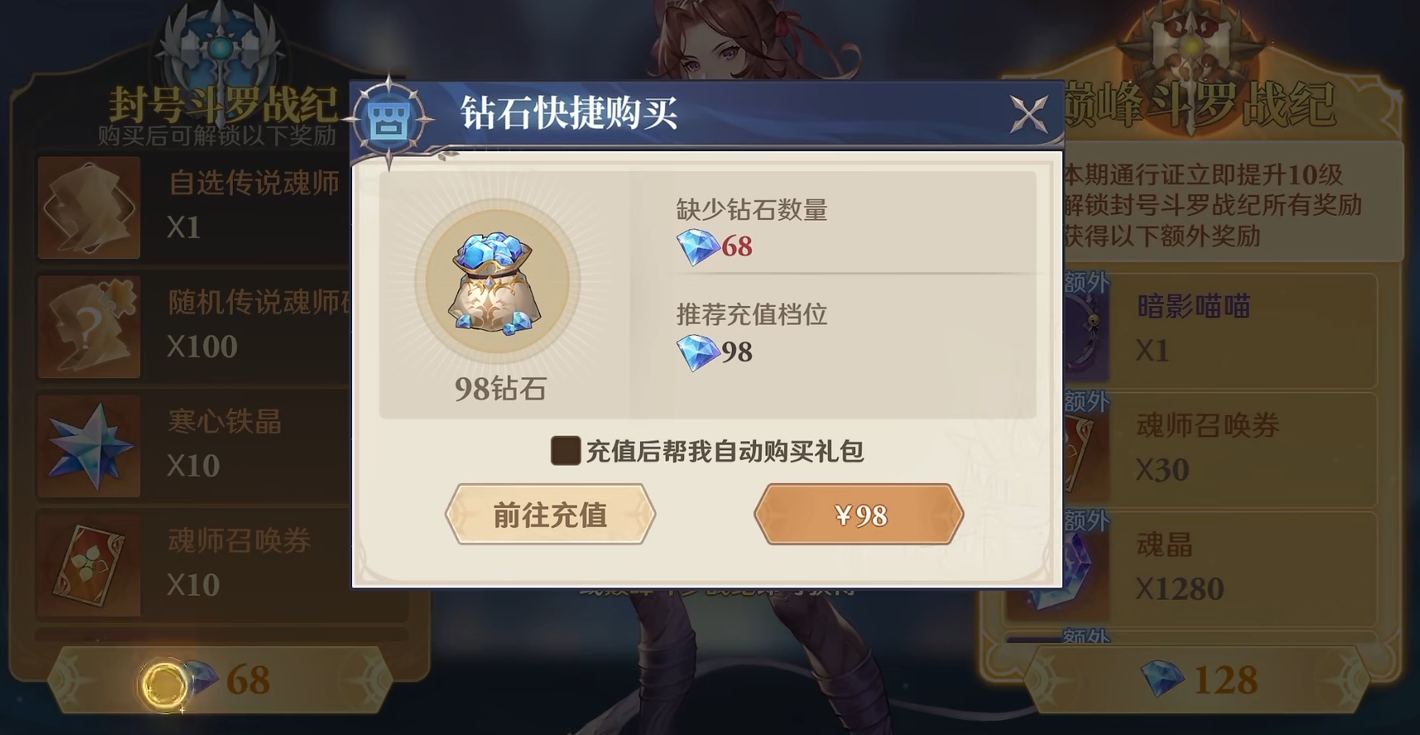Screen dimensions: 1420x735
Task: Click the 巅峰斗罗战纪 title emblem
Action: coord(1191,55)
